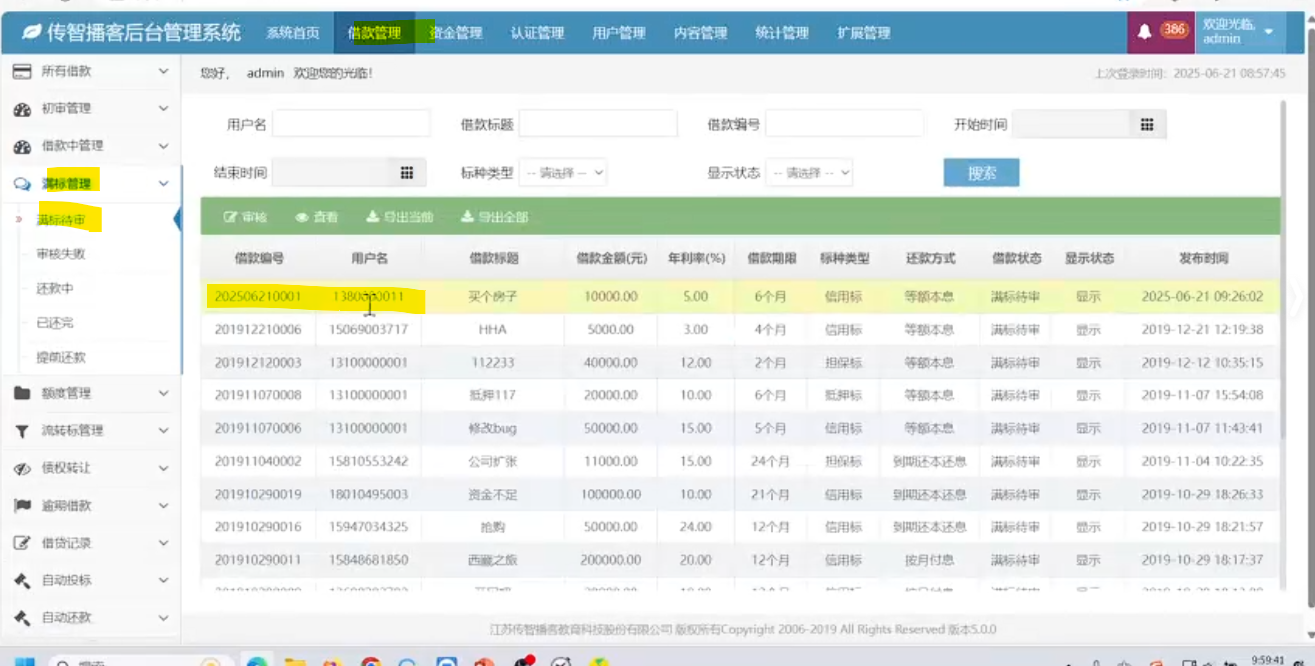The height and width of the screenshot is (666, 1315).
Task: Click the dashboard icon beside 初审管理
Action: pos(22,109)
